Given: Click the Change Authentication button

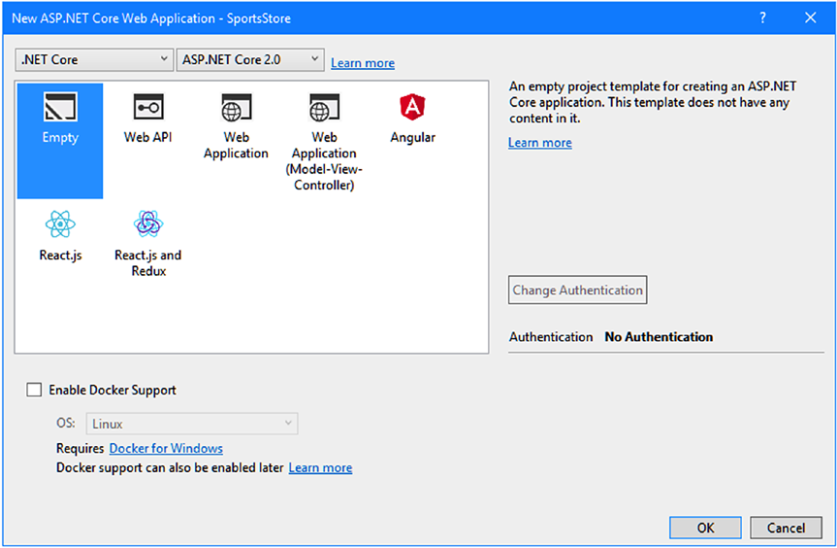Looking at the screenshot, I should coord(578,290).
